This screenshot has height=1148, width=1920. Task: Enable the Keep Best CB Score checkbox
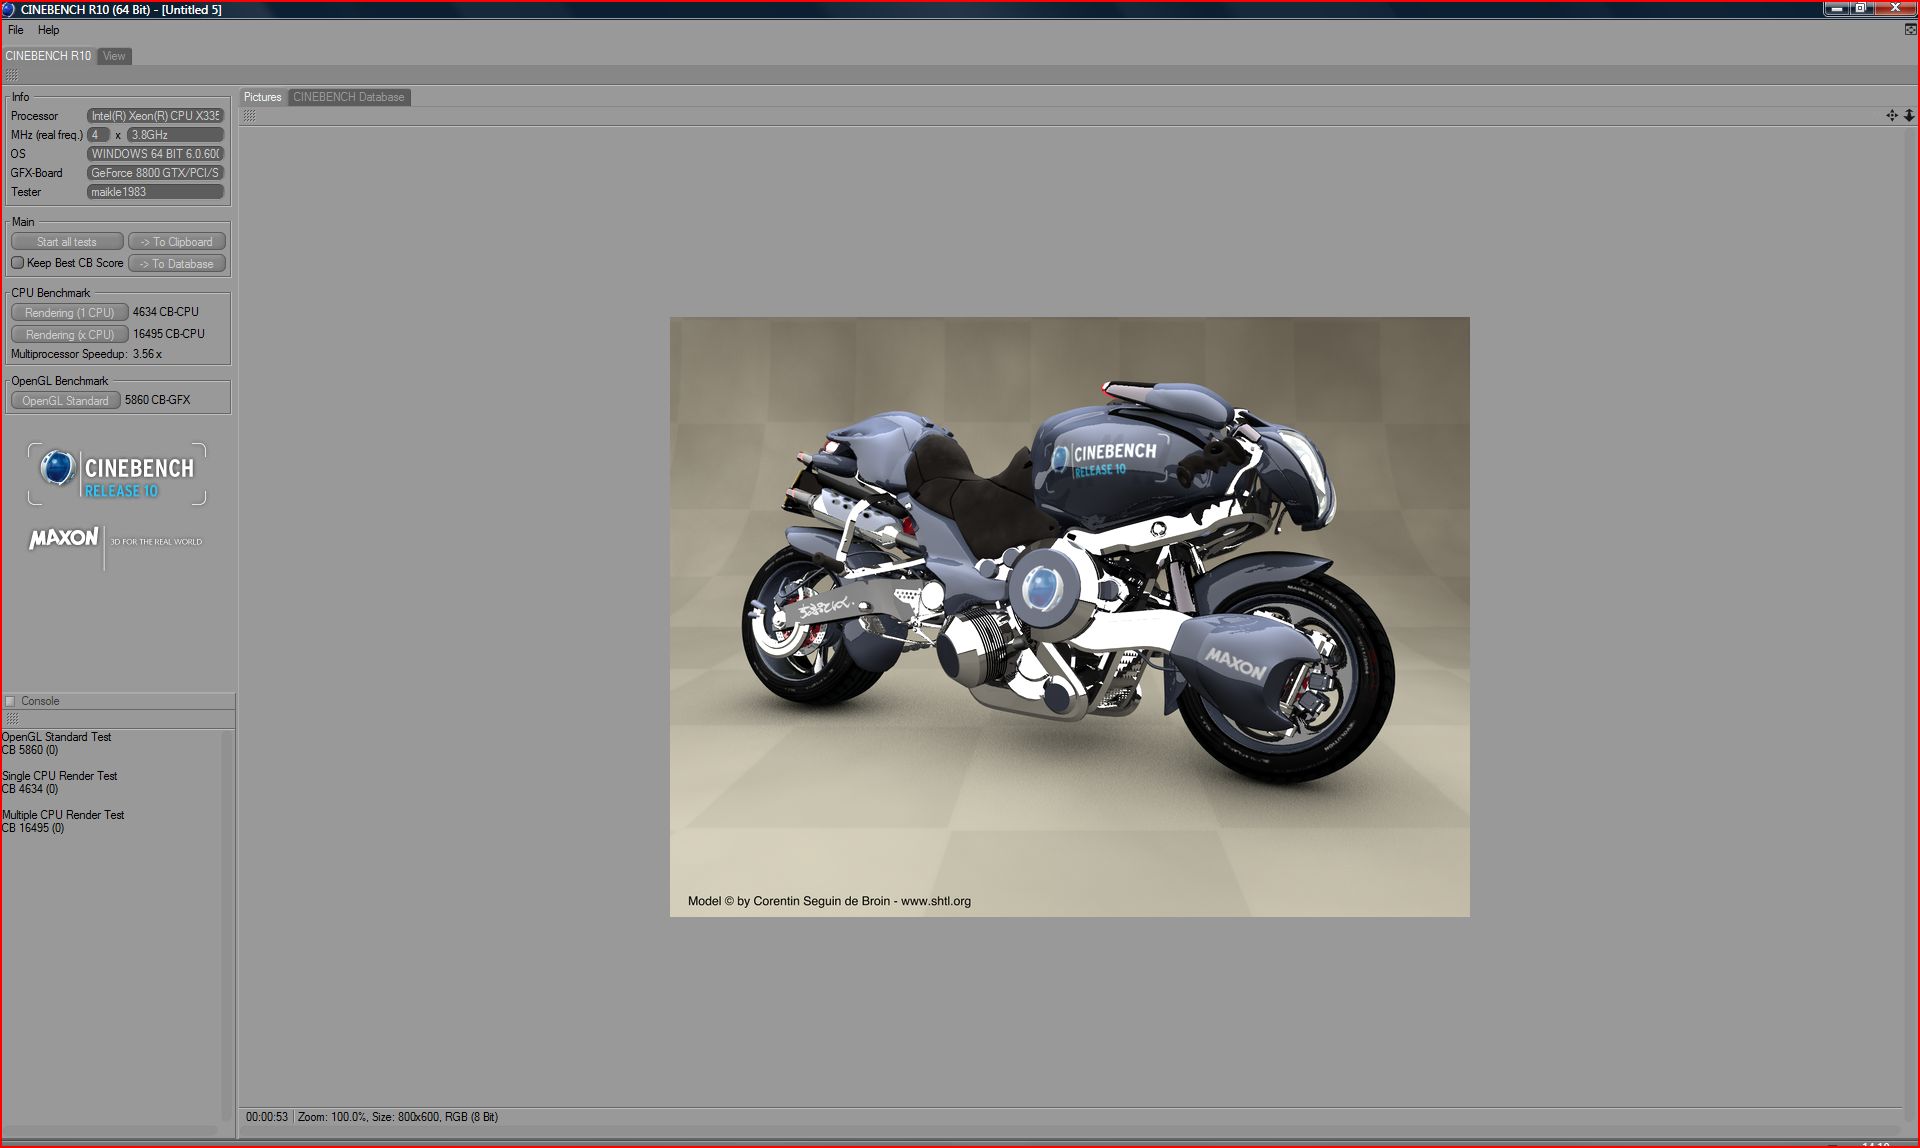(x=17, y=263)
